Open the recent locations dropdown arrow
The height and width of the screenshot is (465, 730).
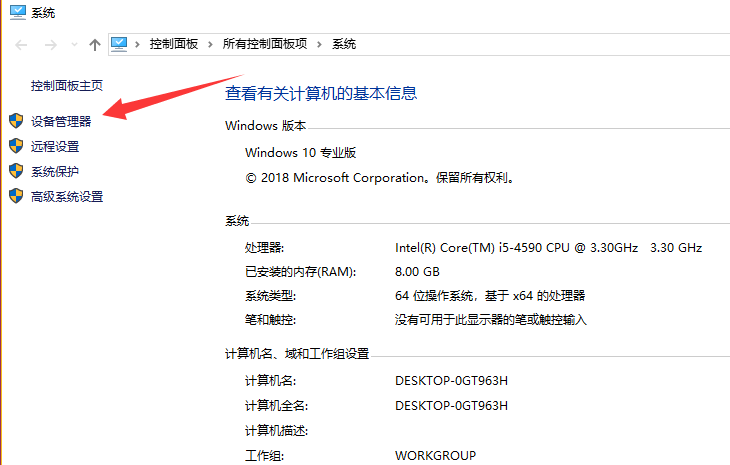pyautogui.click(x=73, y=45)
